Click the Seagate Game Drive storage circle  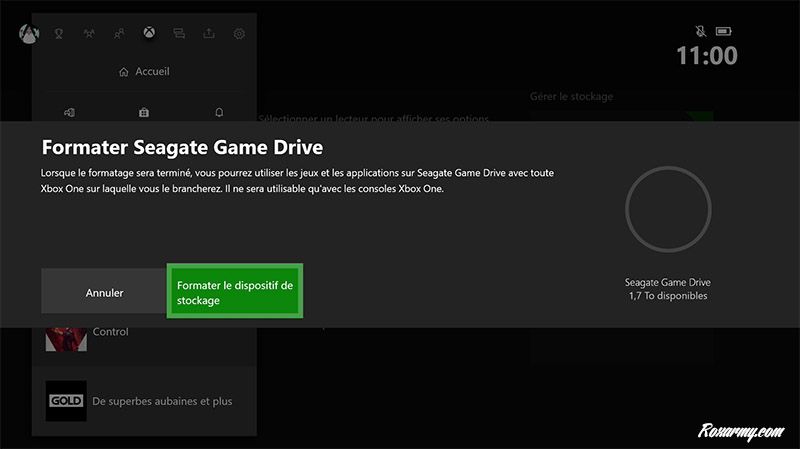click(x=667, y=208)
